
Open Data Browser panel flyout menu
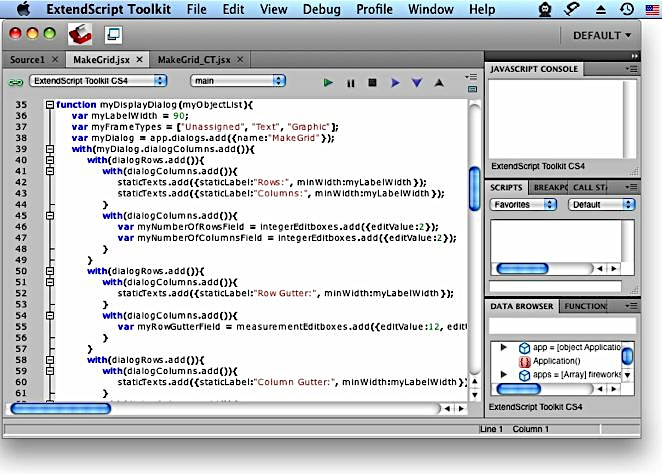click(632, 306)
